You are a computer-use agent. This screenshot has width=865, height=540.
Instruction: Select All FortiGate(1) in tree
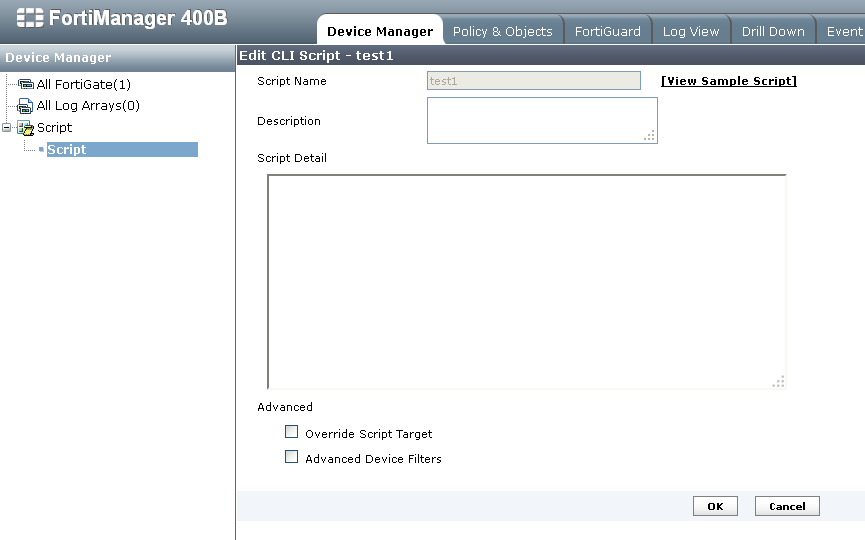(83, 84)
